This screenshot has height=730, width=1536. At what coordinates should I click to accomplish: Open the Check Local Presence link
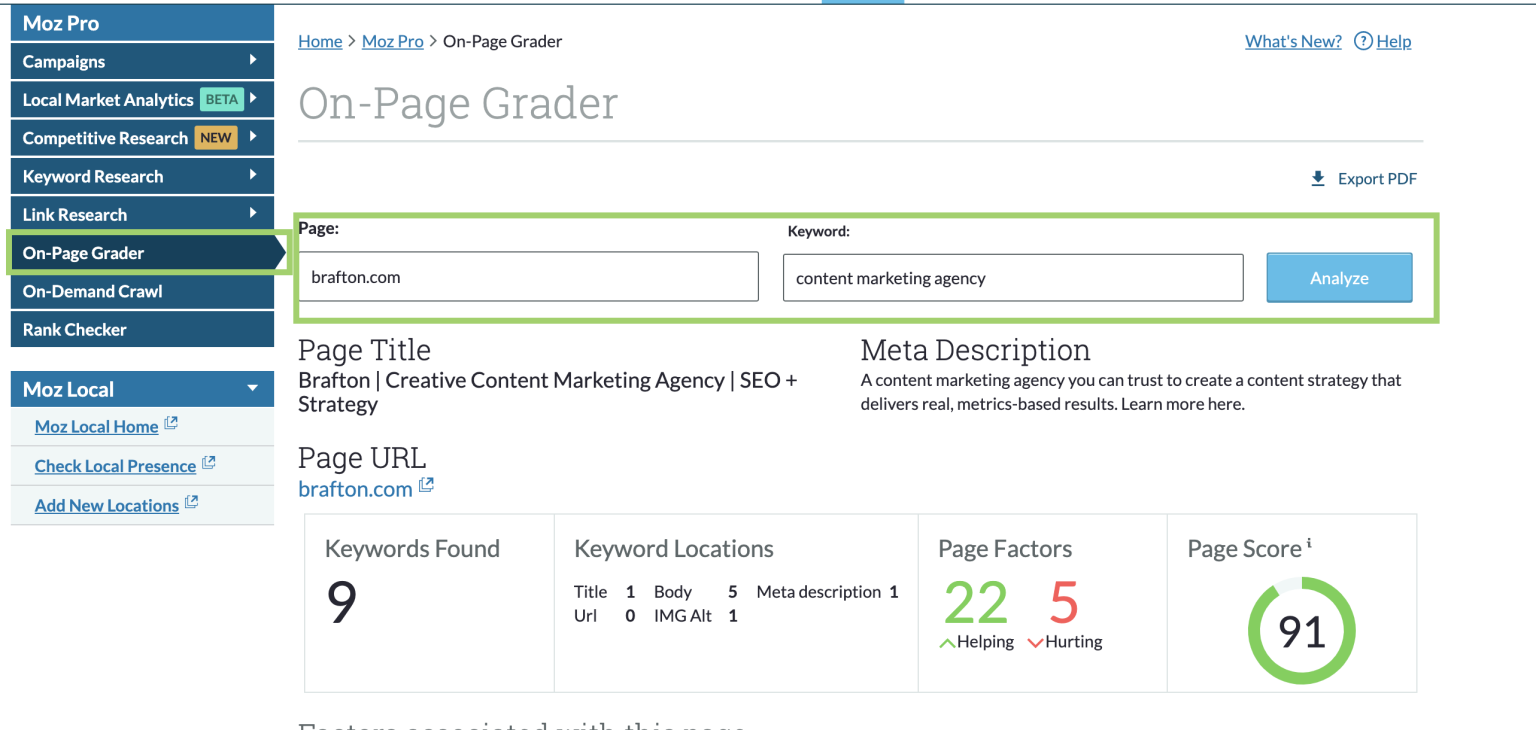click(x=115, y=466)
